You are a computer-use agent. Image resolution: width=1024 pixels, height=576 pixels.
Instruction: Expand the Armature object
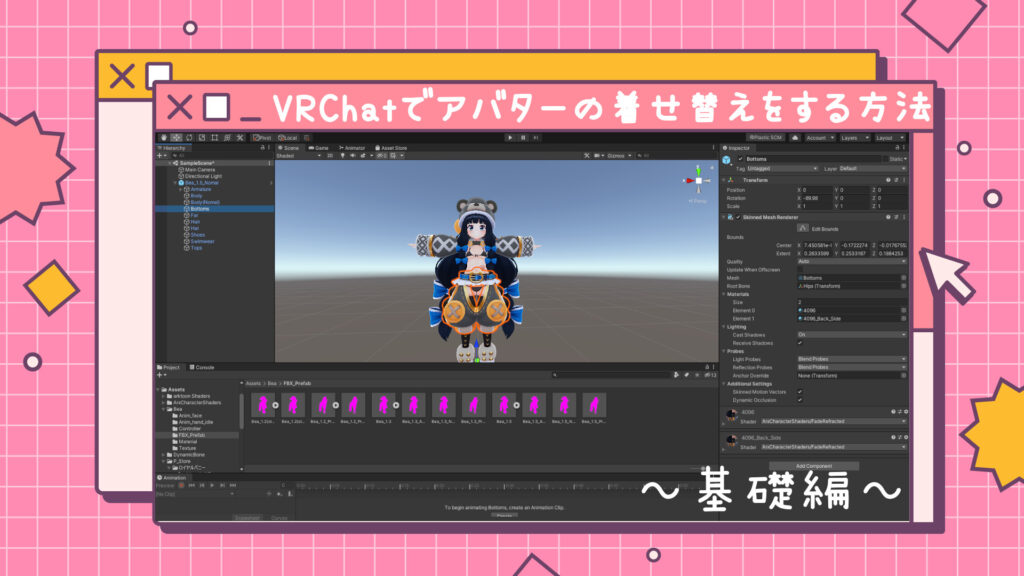pos(182,189)
